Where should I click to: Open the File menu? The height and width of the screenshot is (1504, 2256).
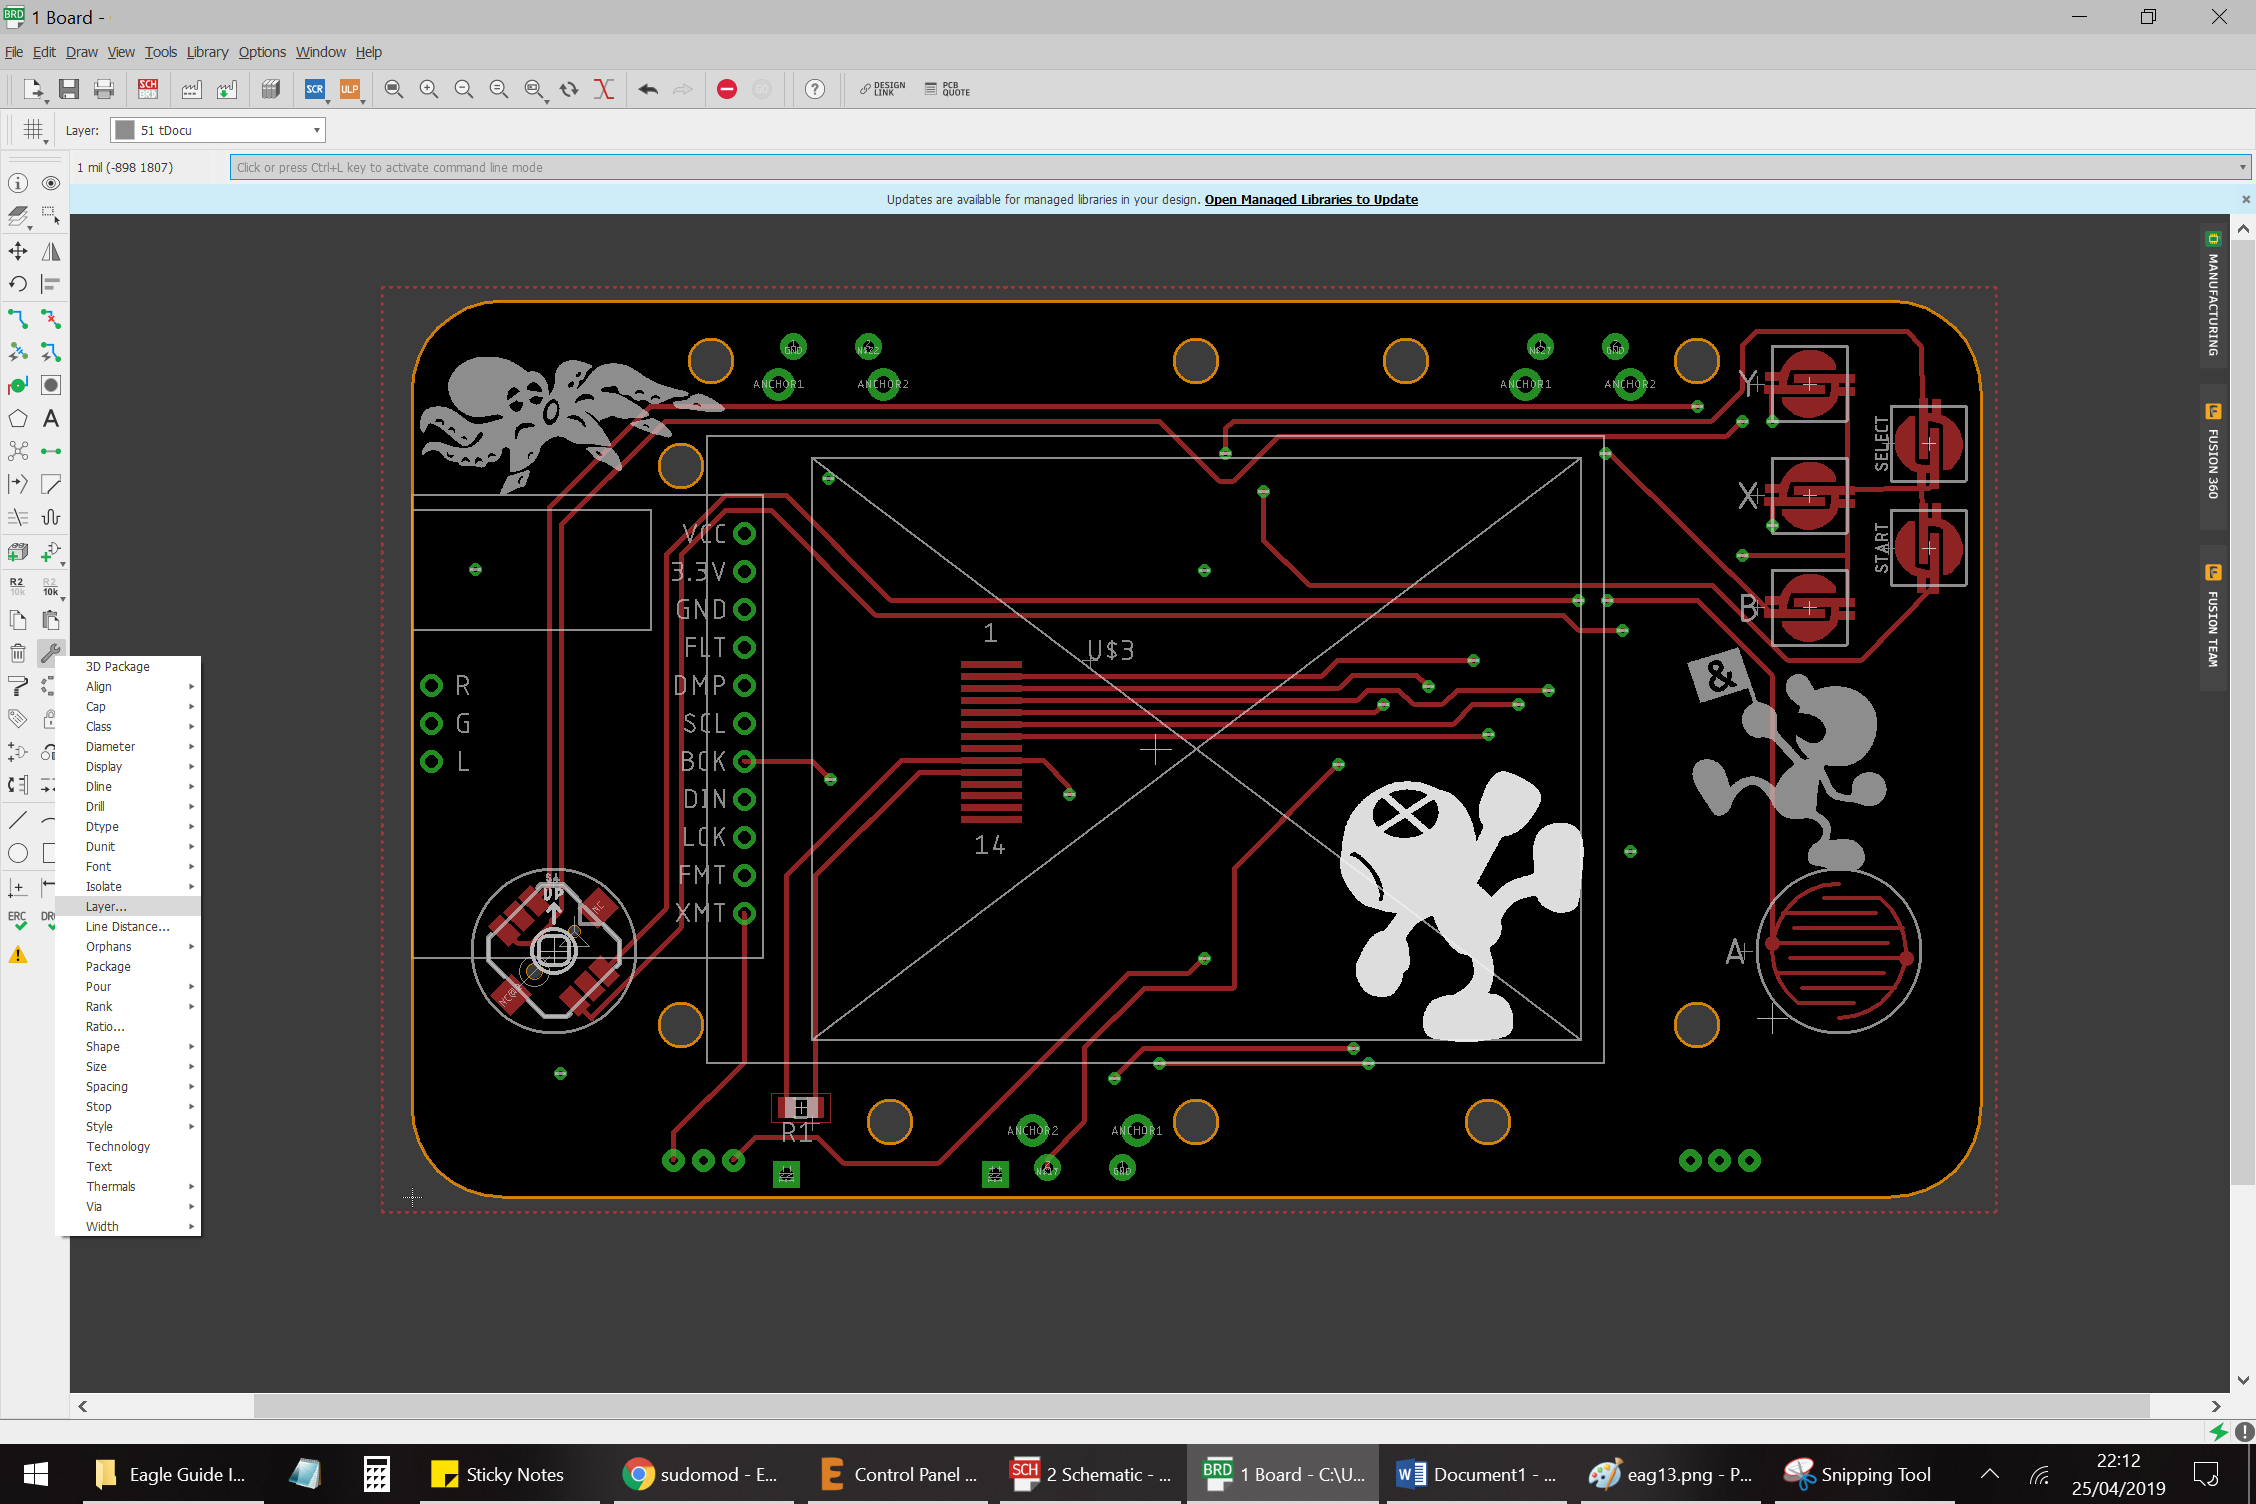pos(14,52)
